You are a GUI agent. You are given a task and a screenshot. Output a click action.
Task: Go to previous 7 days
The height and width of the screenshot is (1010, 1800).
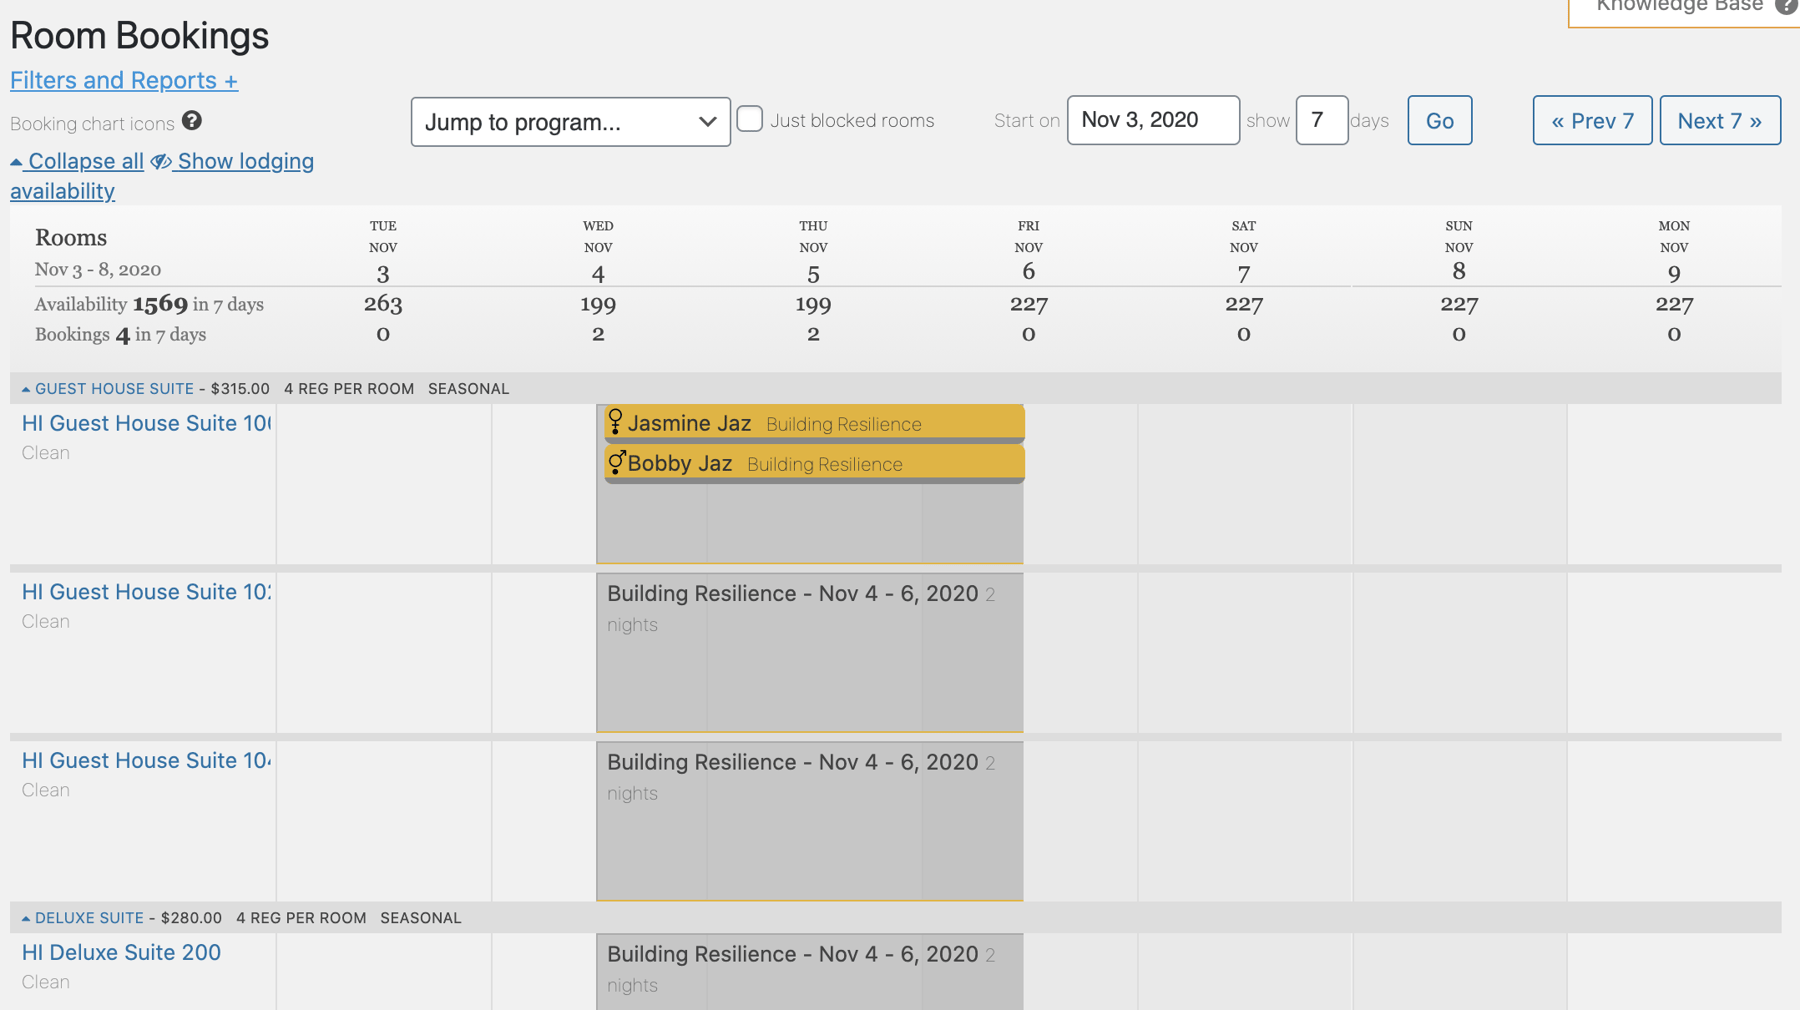point(1591,121)
